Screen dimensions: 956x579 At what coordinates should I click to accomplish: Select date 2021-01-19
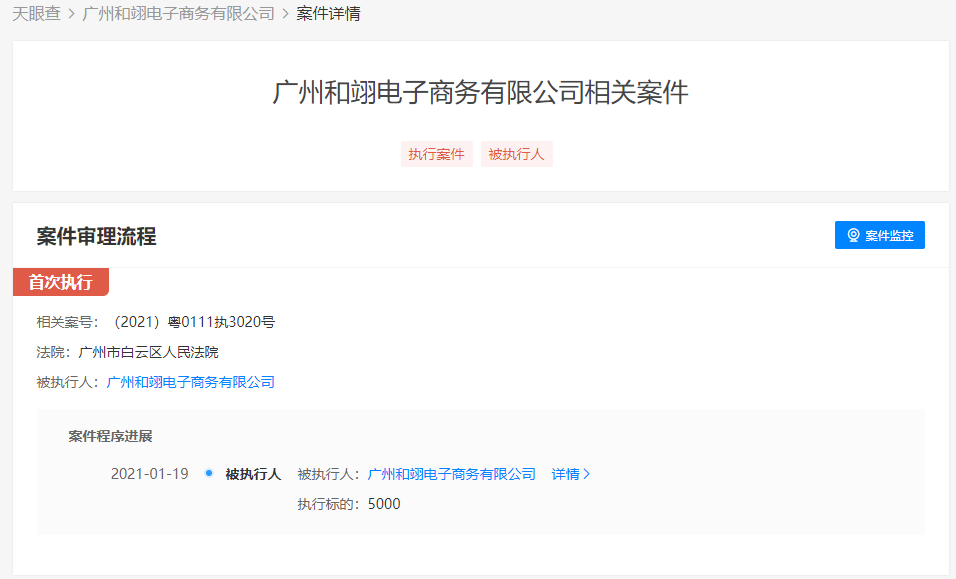149,474
